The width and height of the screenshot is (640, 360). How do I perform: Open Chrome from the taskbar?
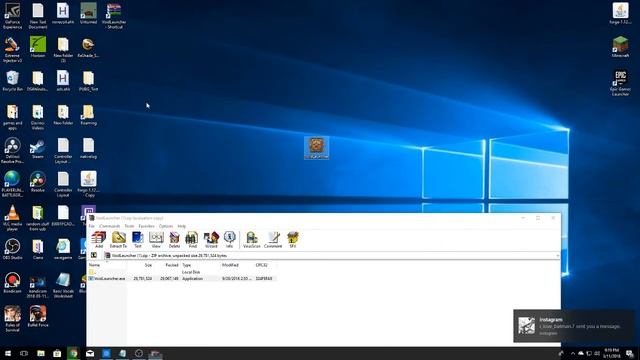pyautogui.click(x=73, y=353)
